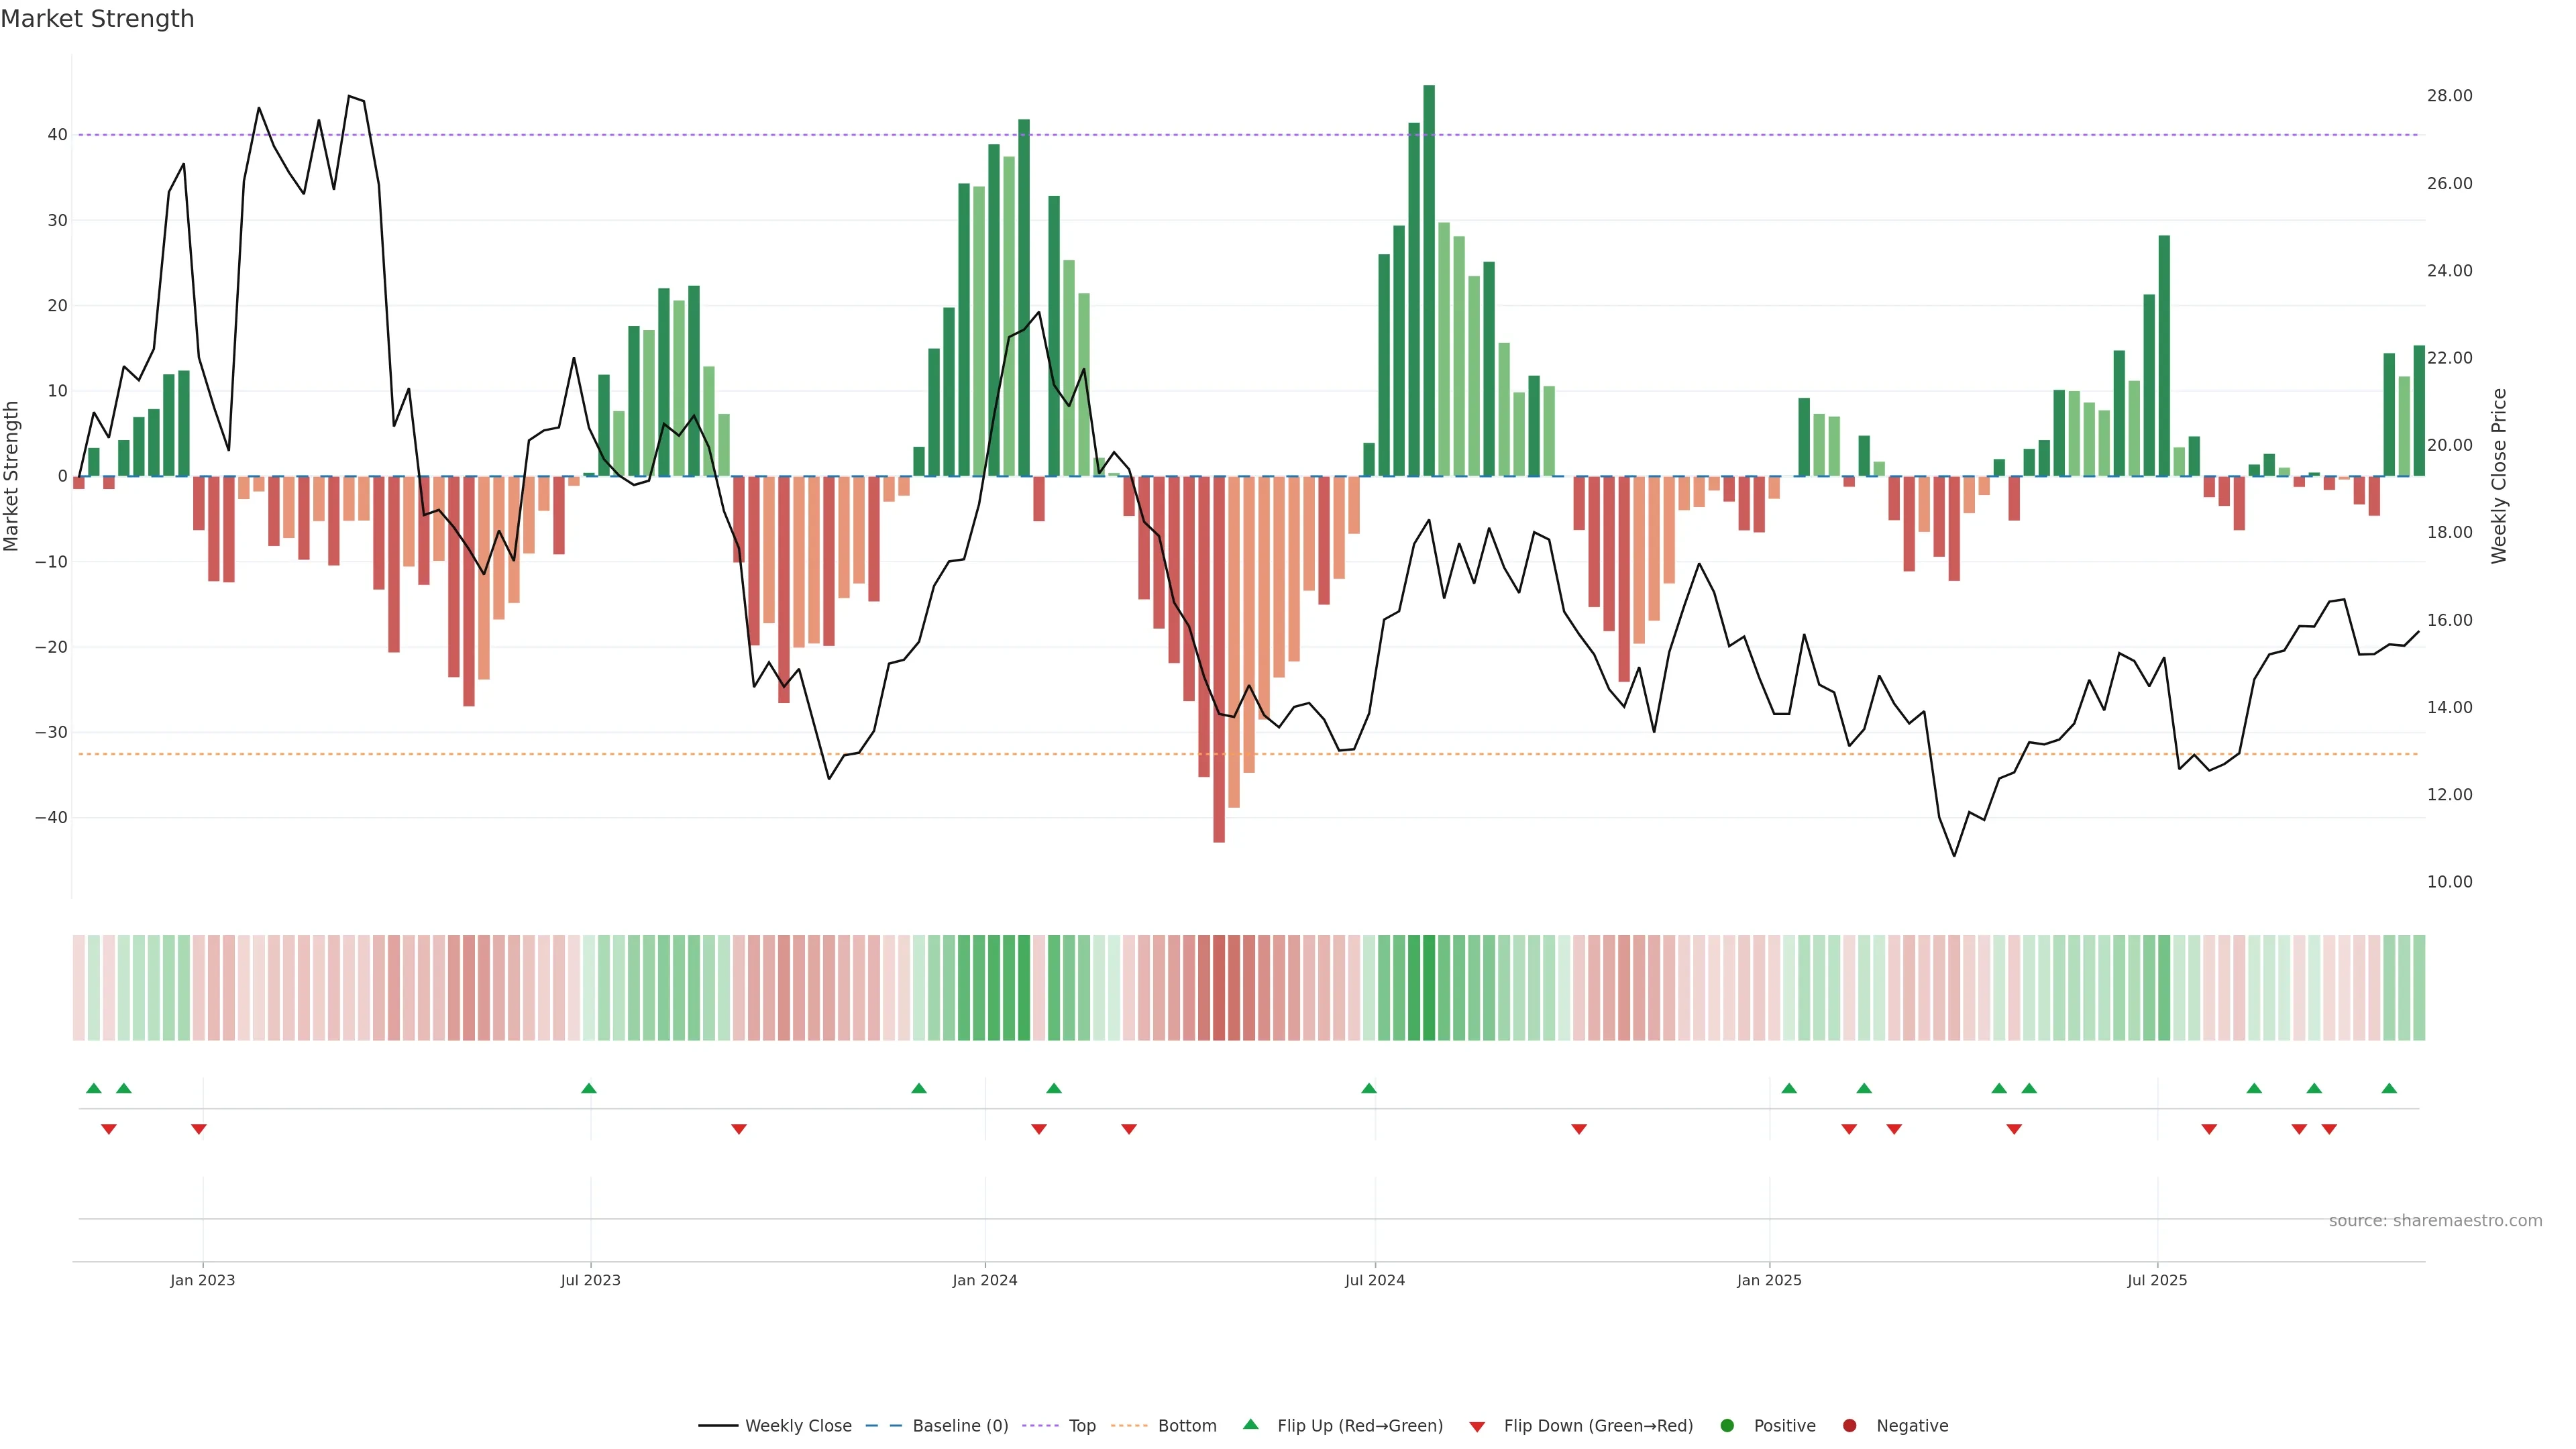
Task: Click the Flip Up green triangle legend icon
Action: click(1250, 1424)
